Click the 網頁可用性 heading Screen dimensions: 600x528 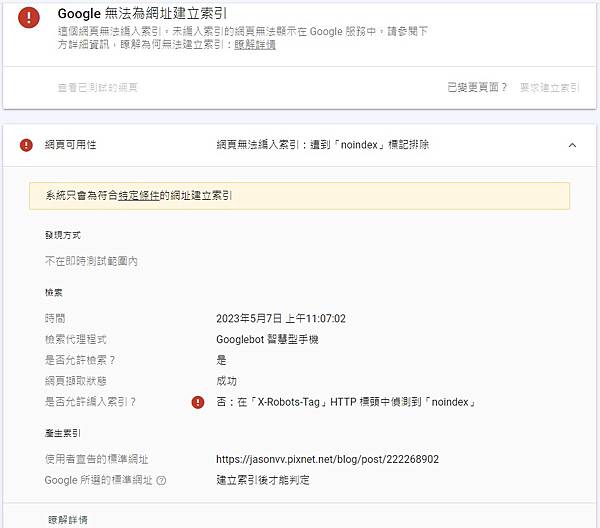[x=70, y=145]
